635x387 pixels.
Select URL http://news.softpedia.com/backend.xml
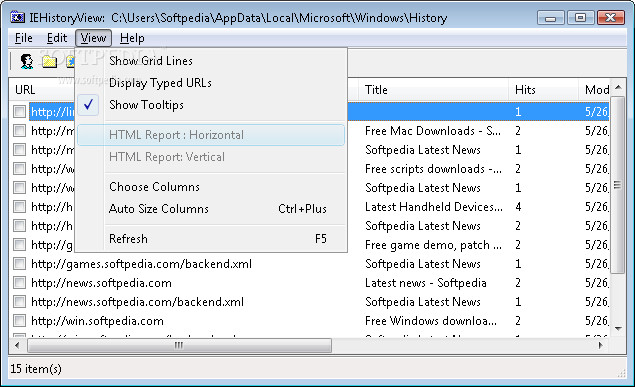(137, 302)
